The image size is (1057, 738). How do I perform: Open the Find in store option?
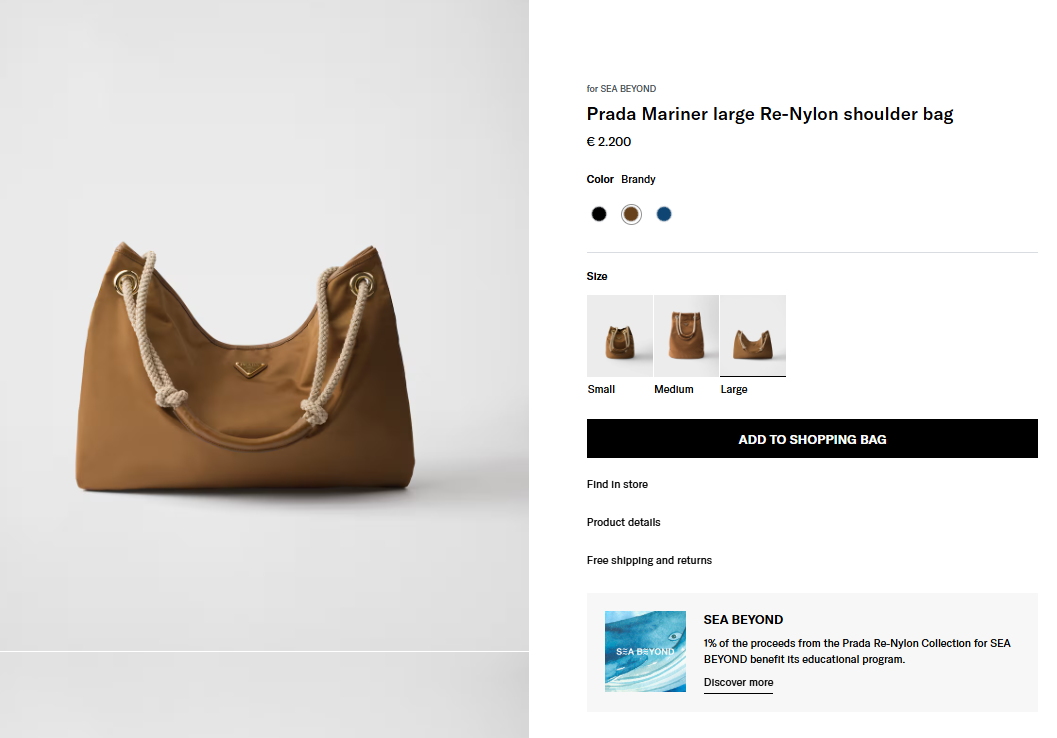pos(617,484)
